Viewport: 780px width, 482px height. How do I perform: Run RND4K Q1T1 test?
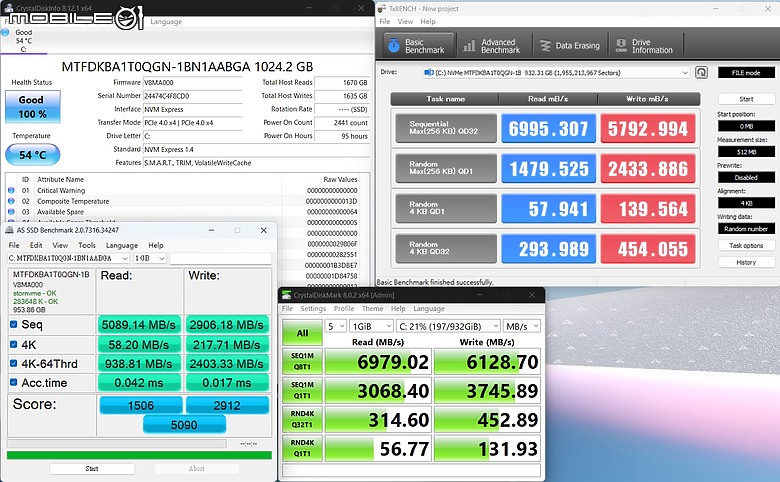(x=302, y=448)
